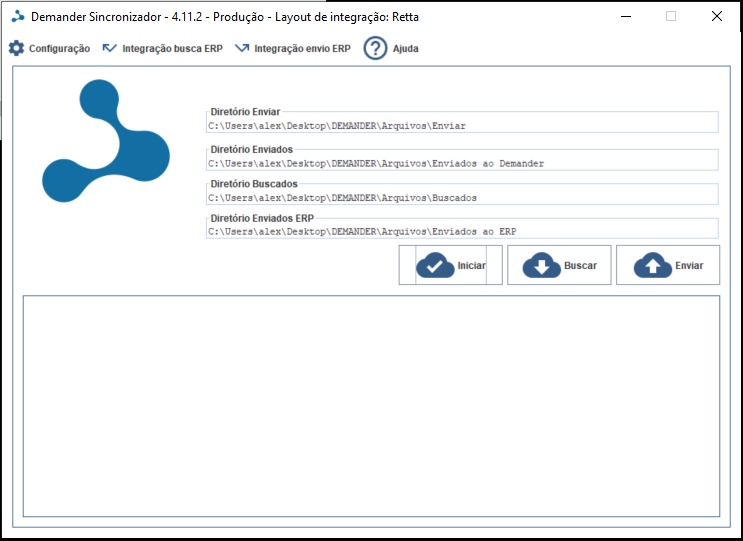Click the Iniciar button
Image resolution: width=743 pixels, height=541 pixels.
pos(451,265)
